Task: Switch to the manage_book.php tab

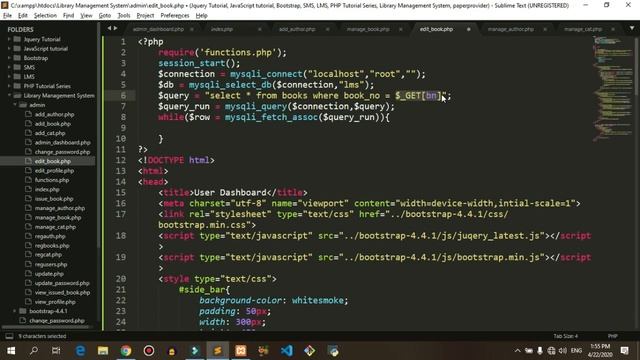Action: (x=368, y=29)
